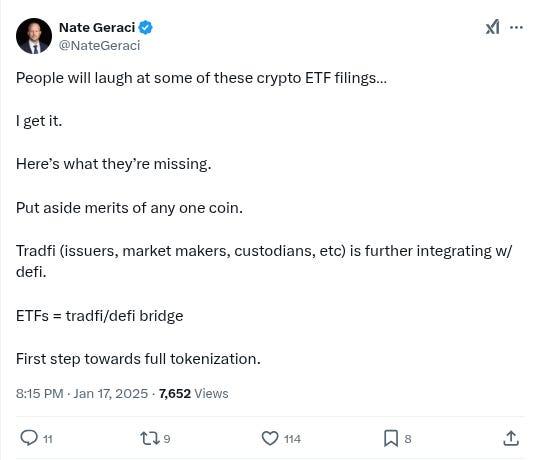Open the three-dot more options menu
The image size is (536, 460).
pyautogui.click(x=516, y=27)
